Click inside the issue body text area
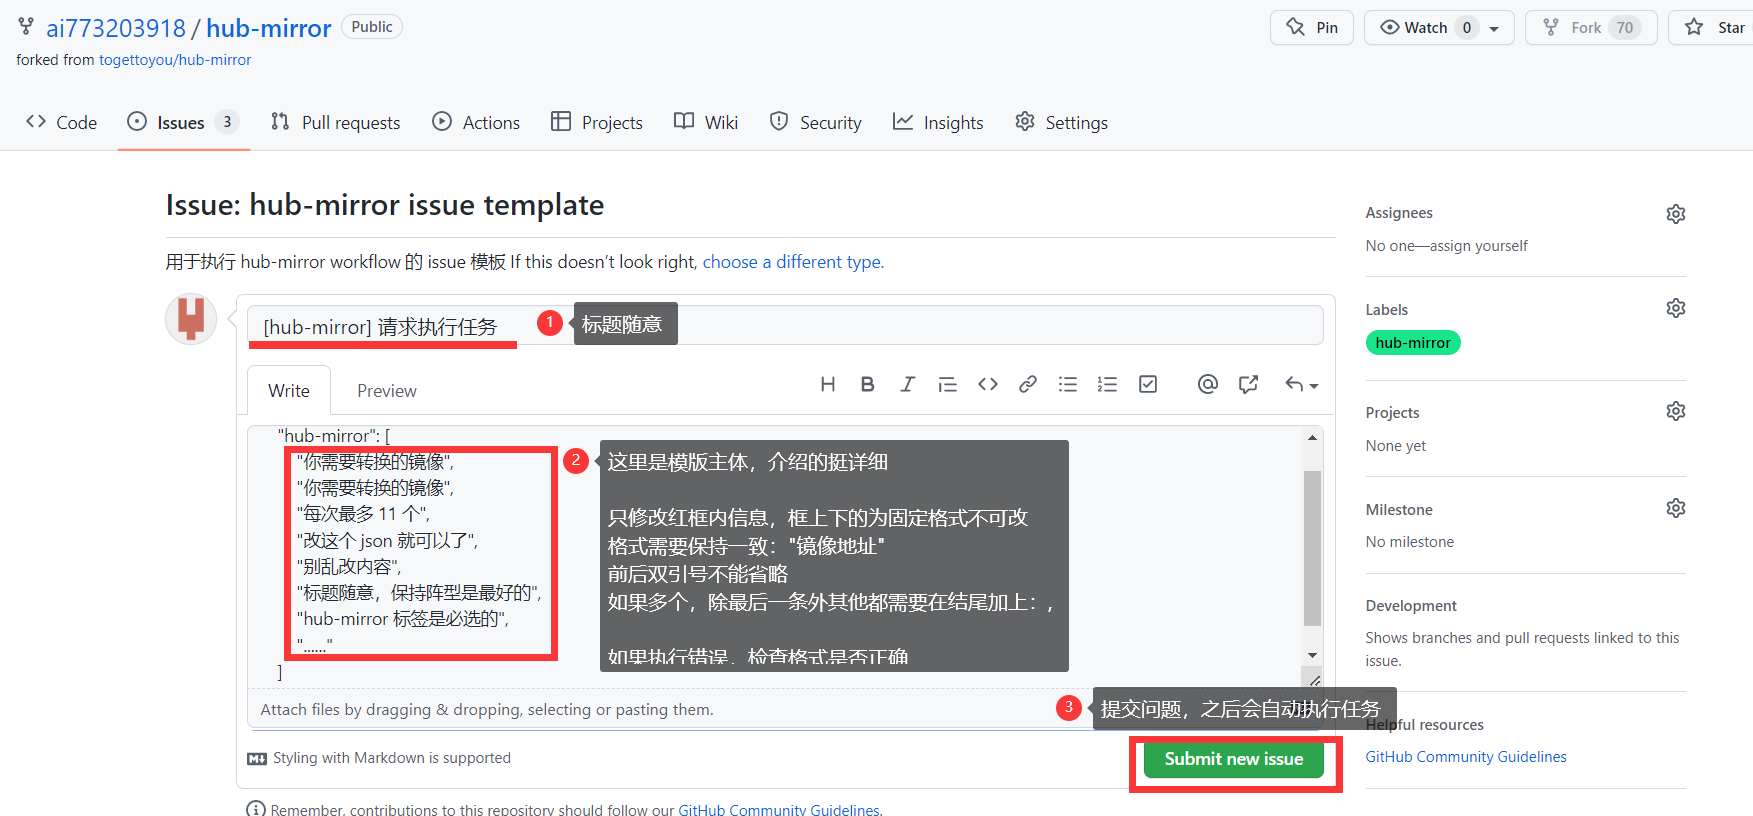 775,557
